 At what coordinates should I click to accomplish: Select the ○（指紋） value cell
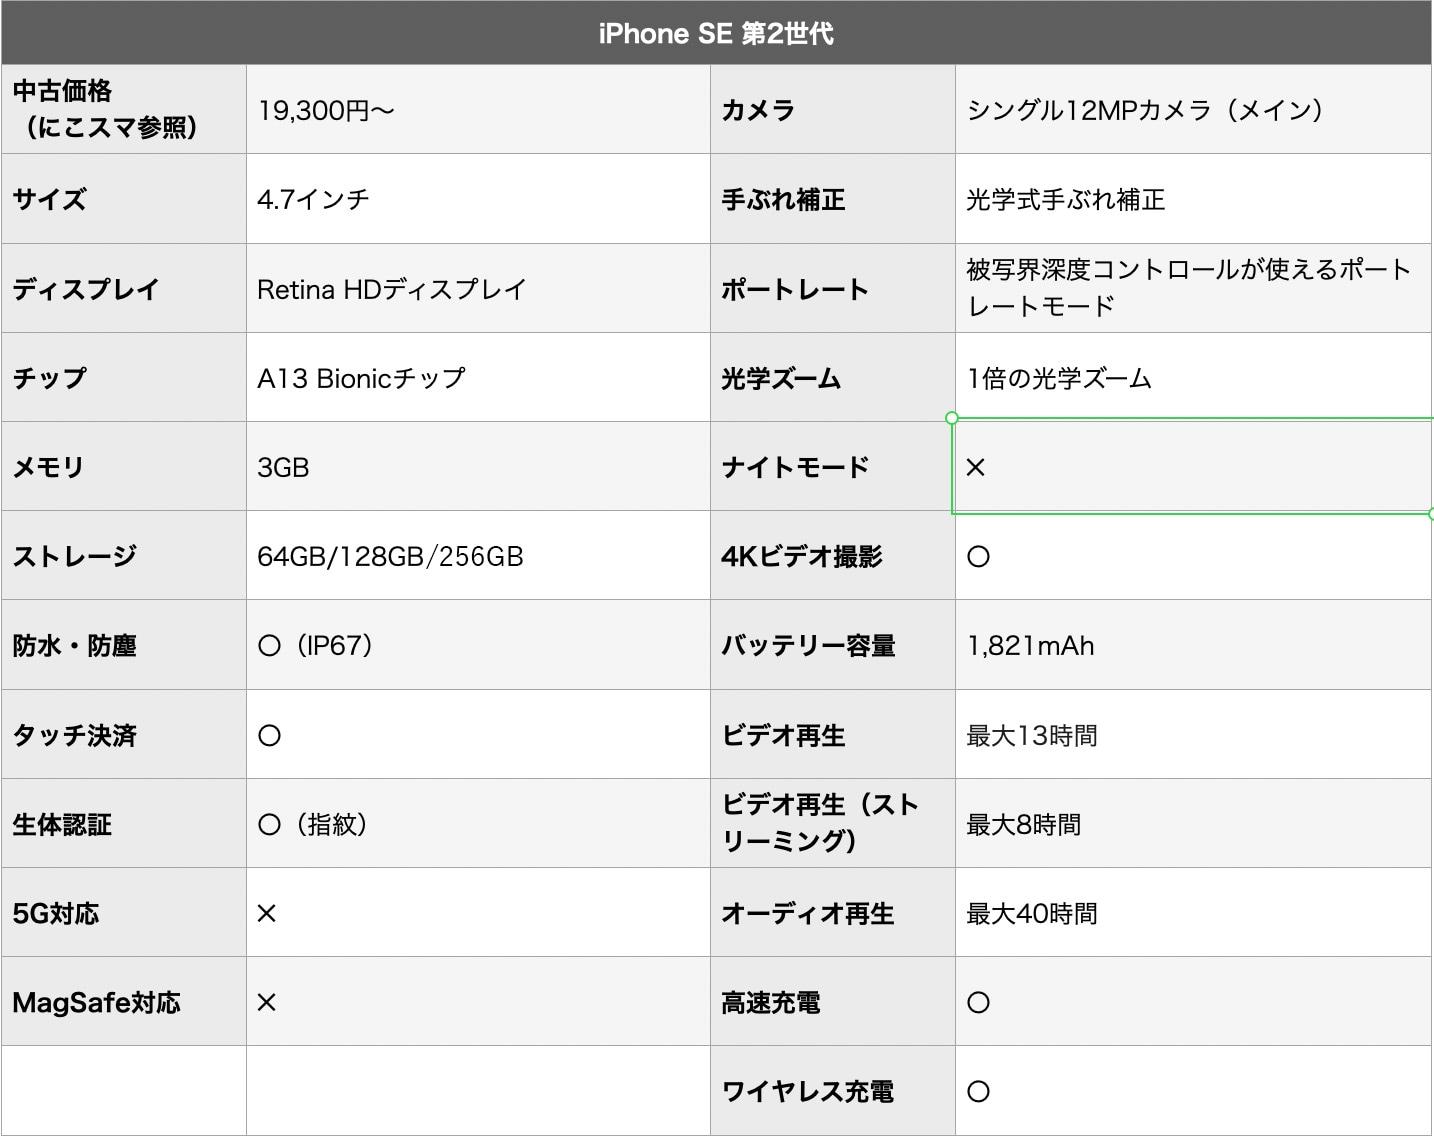point(478,823)
